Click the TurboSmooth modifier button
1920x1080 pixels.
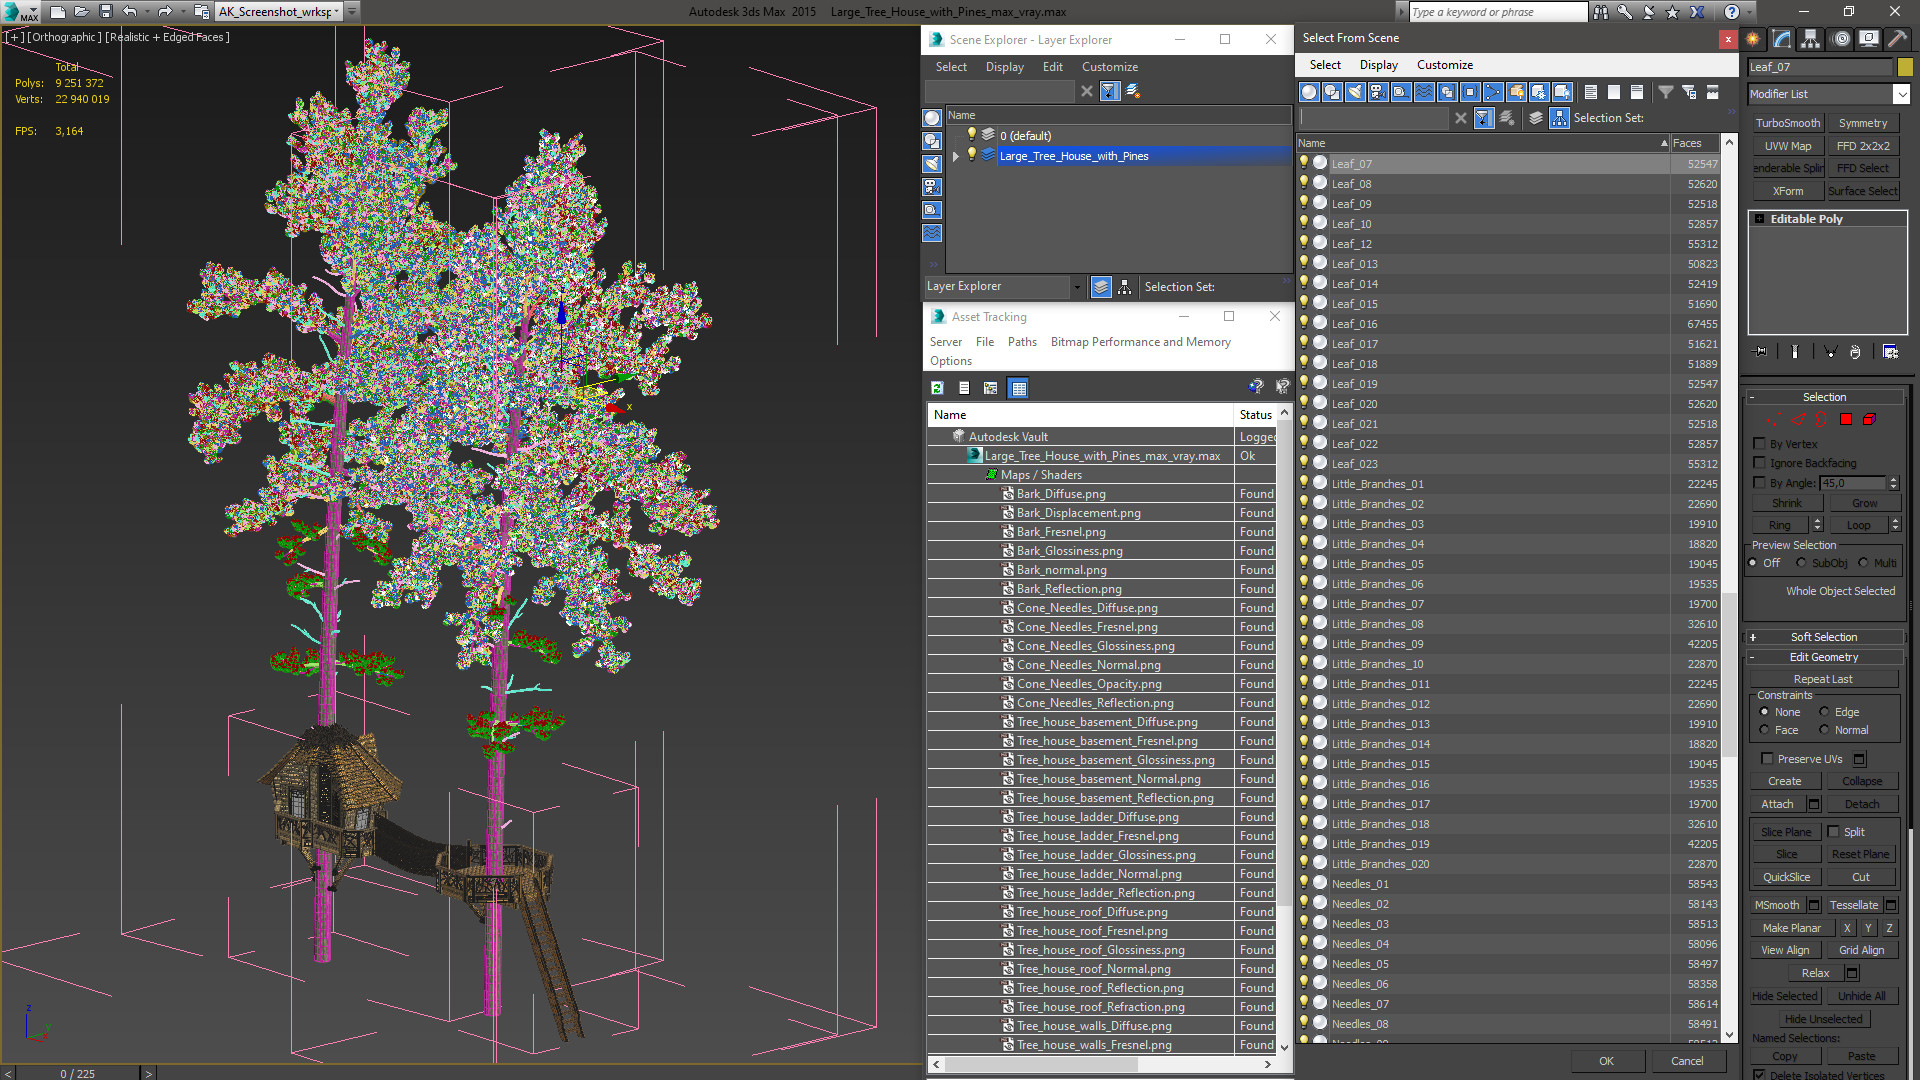(1787, 123)
